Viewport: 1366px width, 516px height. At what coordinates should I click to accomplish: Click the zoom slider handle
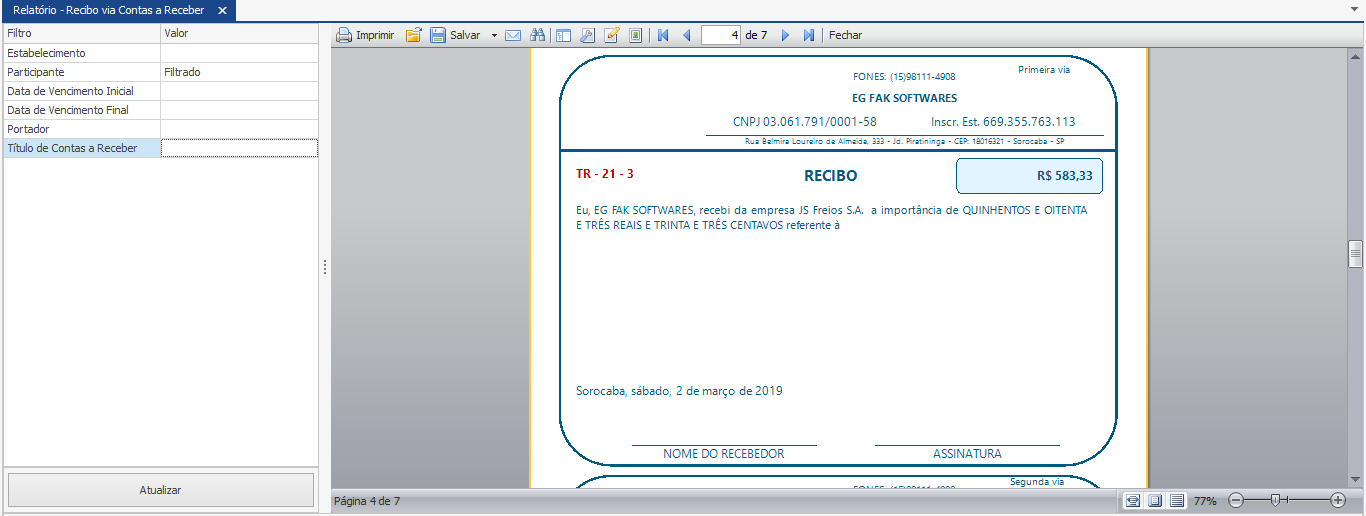tap(1275, 500)
